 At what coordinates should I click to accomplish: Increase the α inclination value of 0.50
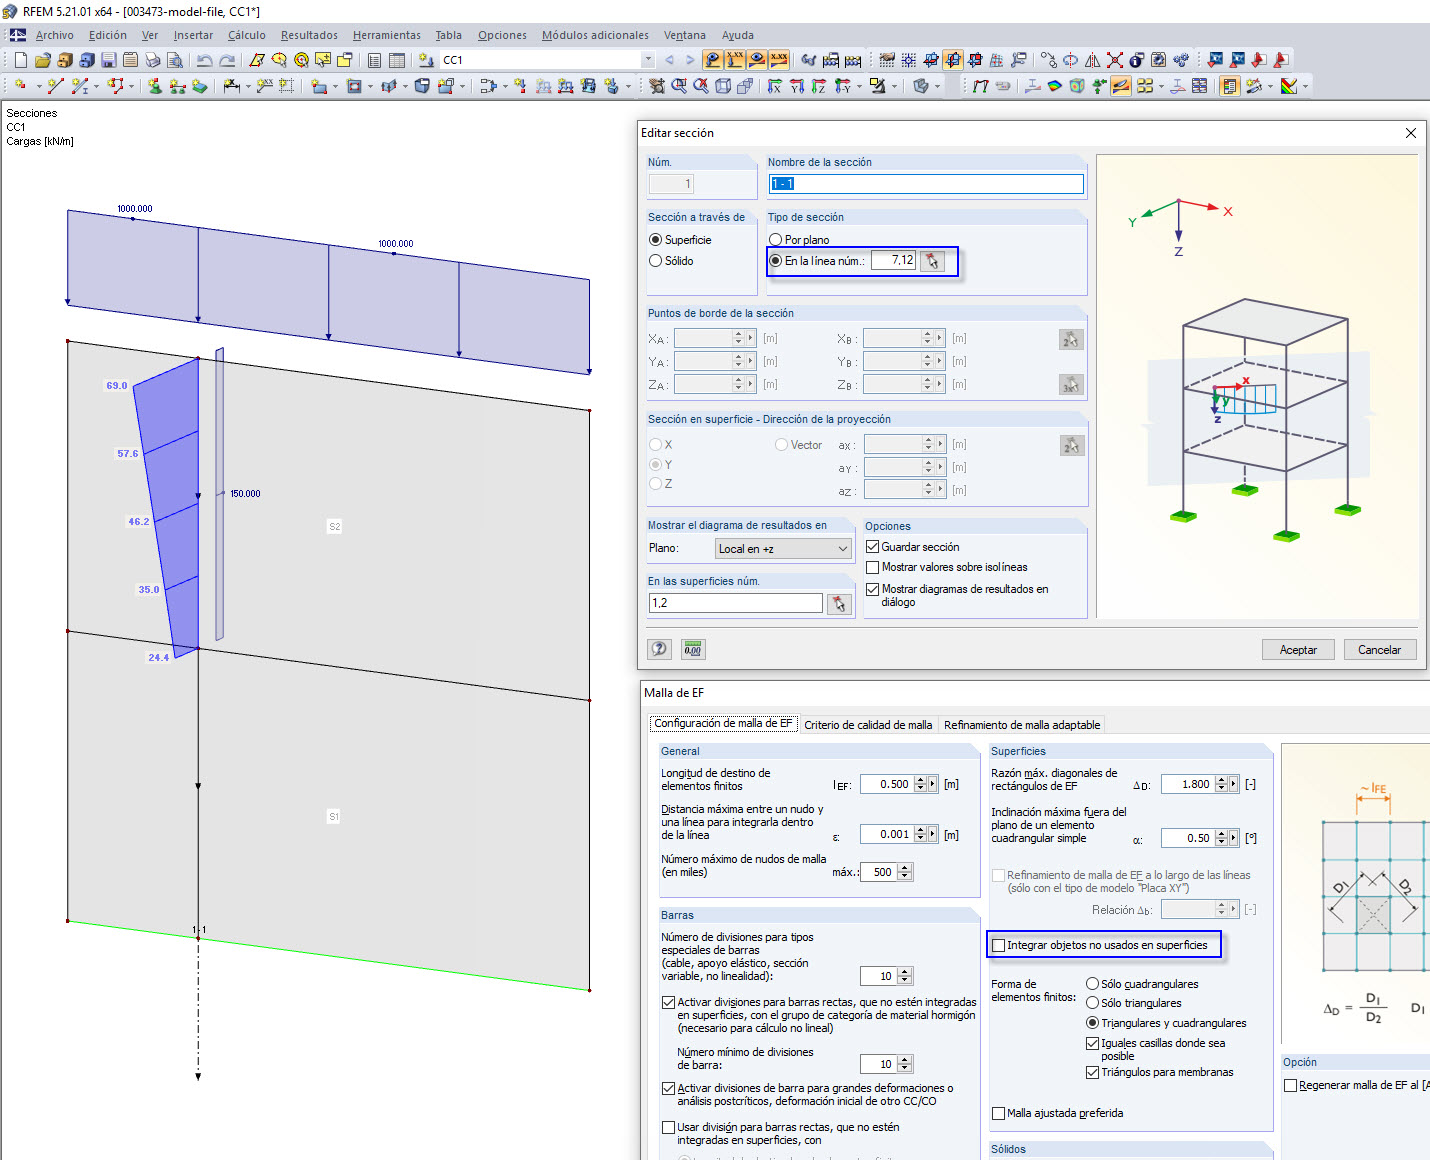(x=1221, y=835)
